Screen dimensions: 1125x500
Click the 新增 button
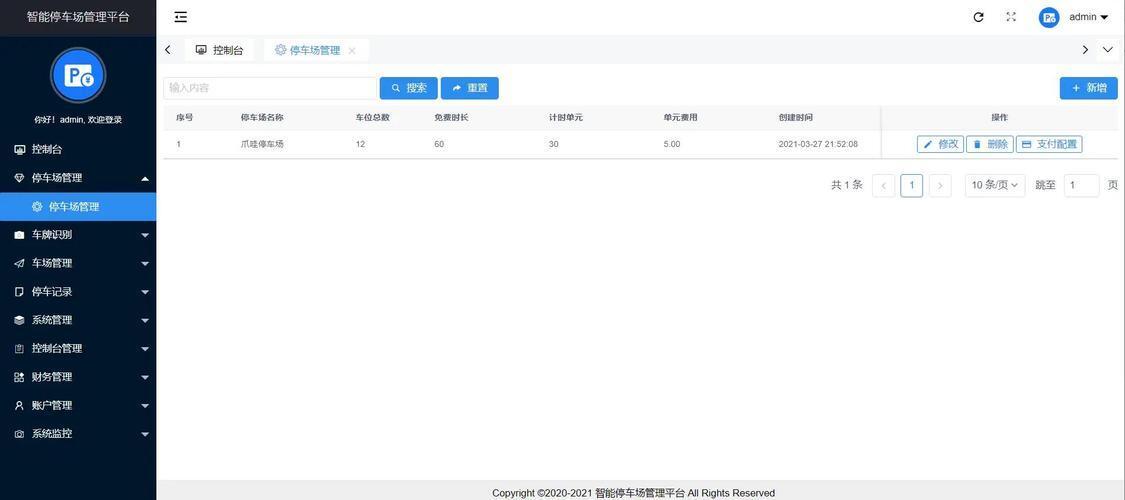[1088, 88]
